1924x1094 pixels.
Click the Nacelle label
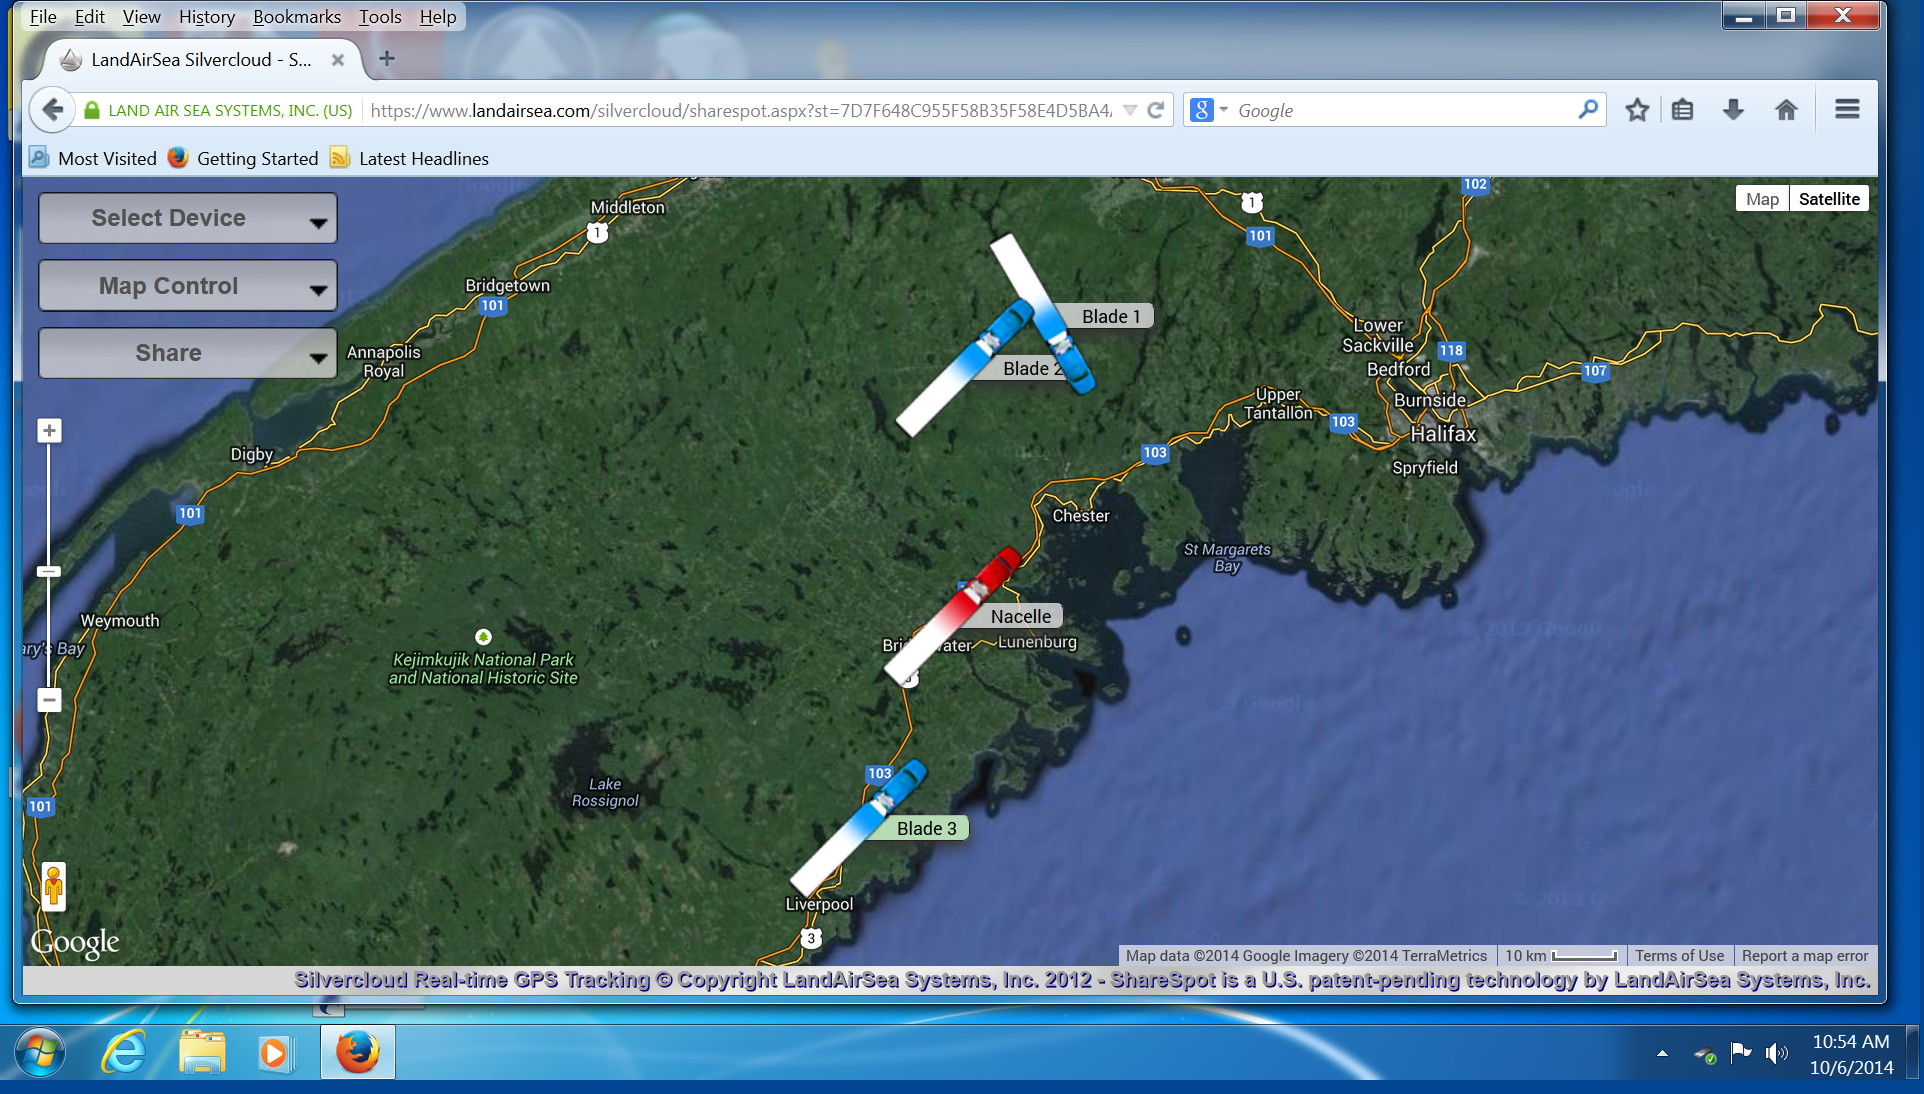(x=1021, y=616)
